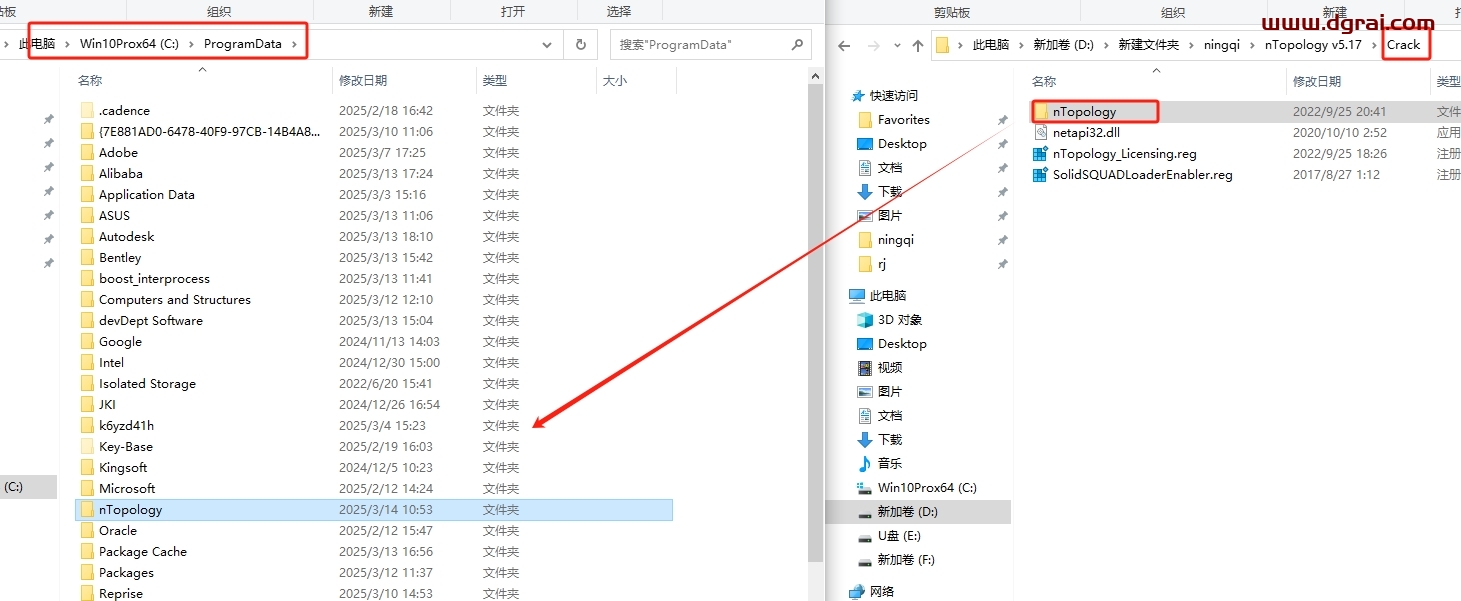Unpin 图片 from Quick Access
Screen dimensions: 1461x601
pos(1002,216)
